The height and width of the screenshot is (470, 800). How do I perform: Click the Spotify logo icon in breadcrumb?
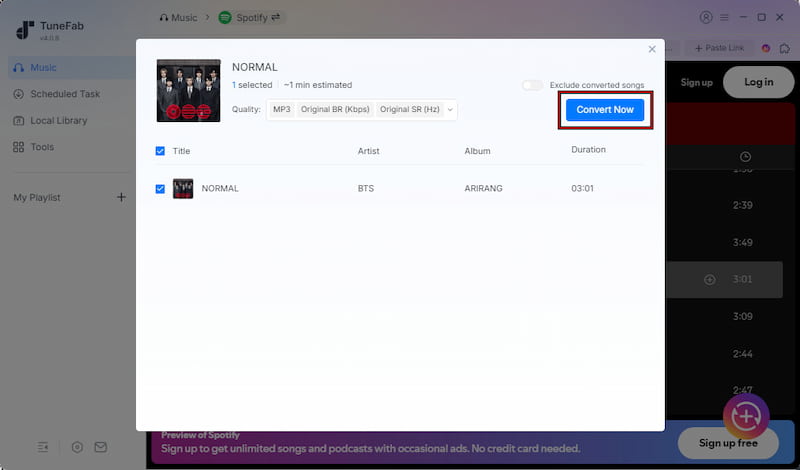[225, 18]
